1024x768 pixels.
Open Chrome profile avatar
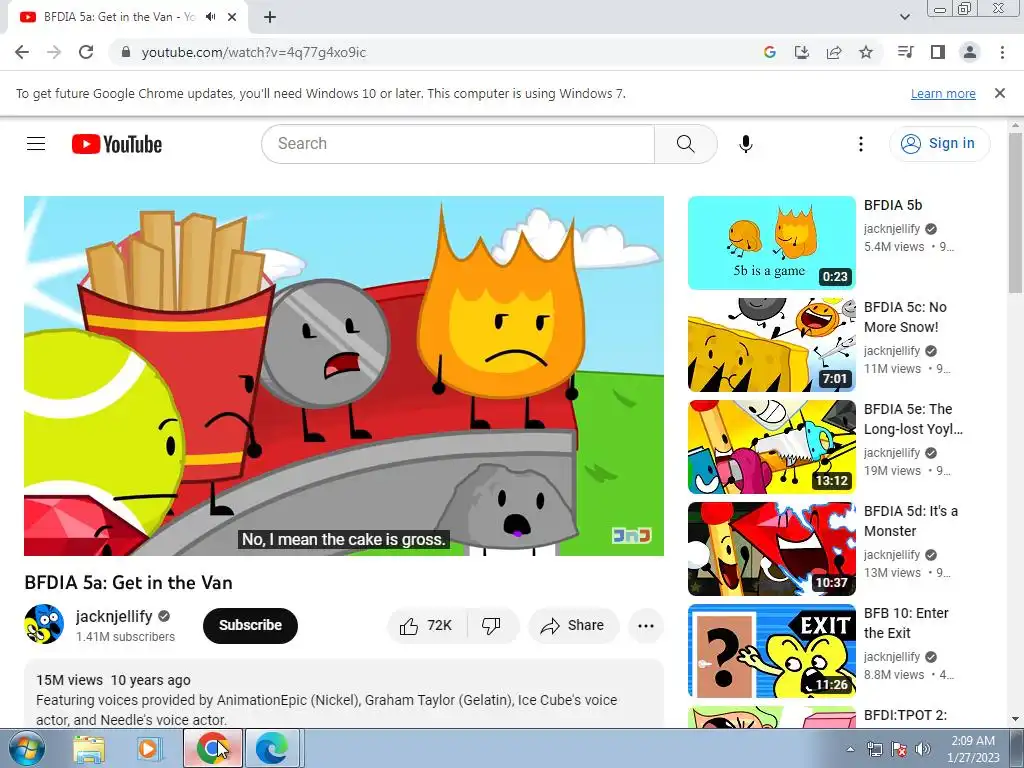[x=970, y=52]
